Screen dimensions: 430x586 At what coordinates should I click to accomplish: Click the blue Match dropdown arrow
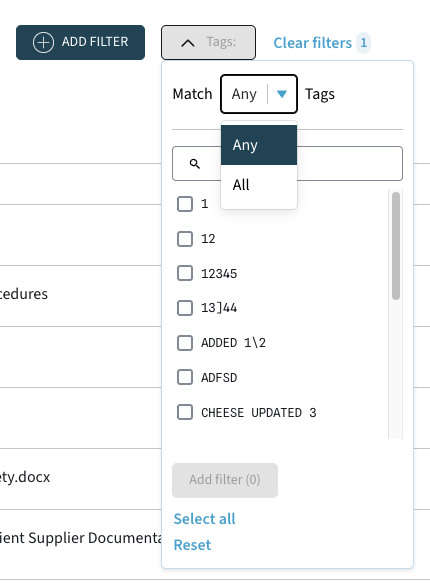click(x=282, y=94)
